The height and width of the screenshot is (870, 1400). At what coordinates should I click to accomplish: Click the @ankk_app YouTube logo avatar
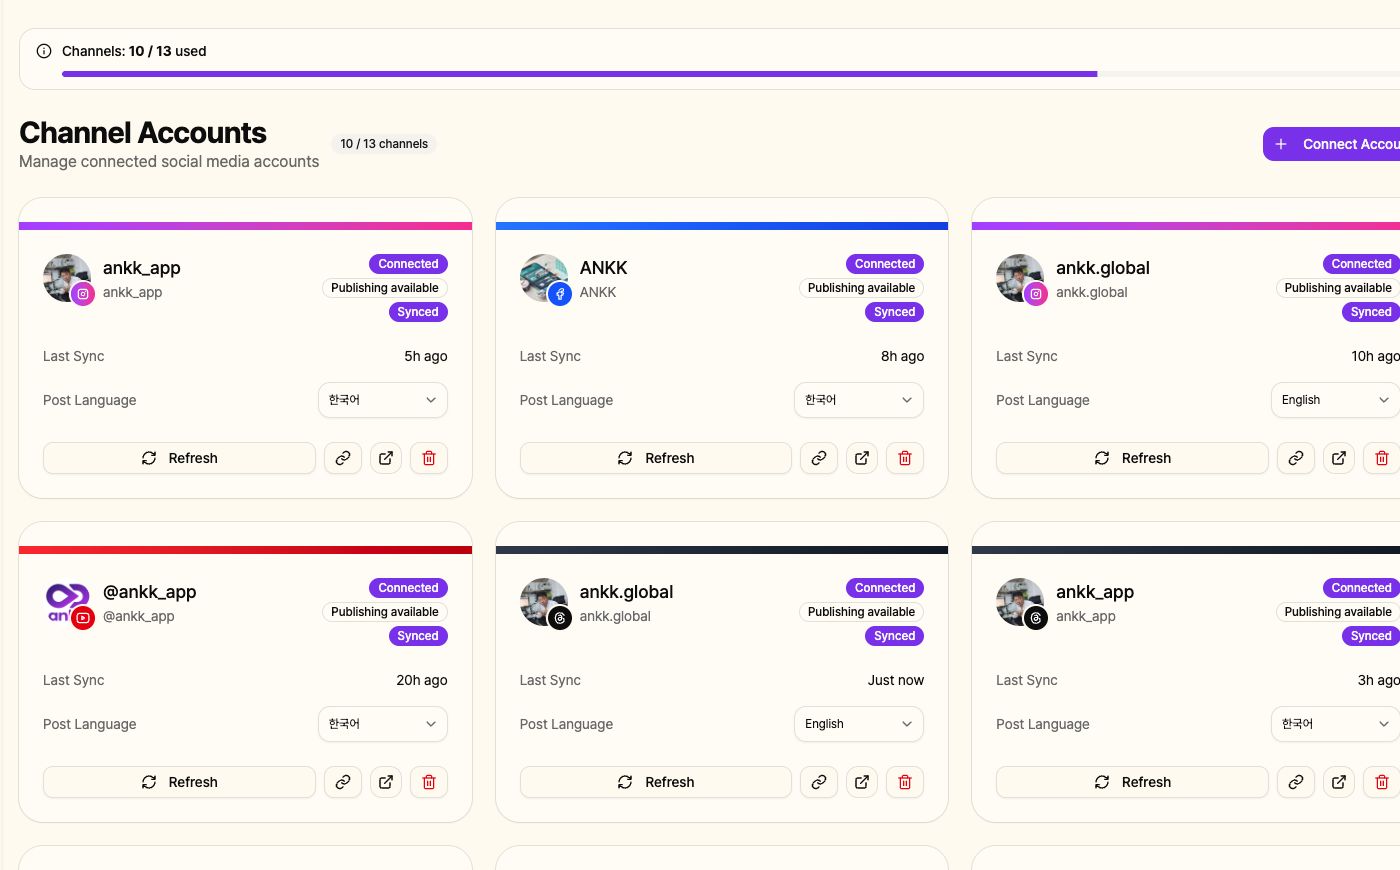tap(67, 602)
